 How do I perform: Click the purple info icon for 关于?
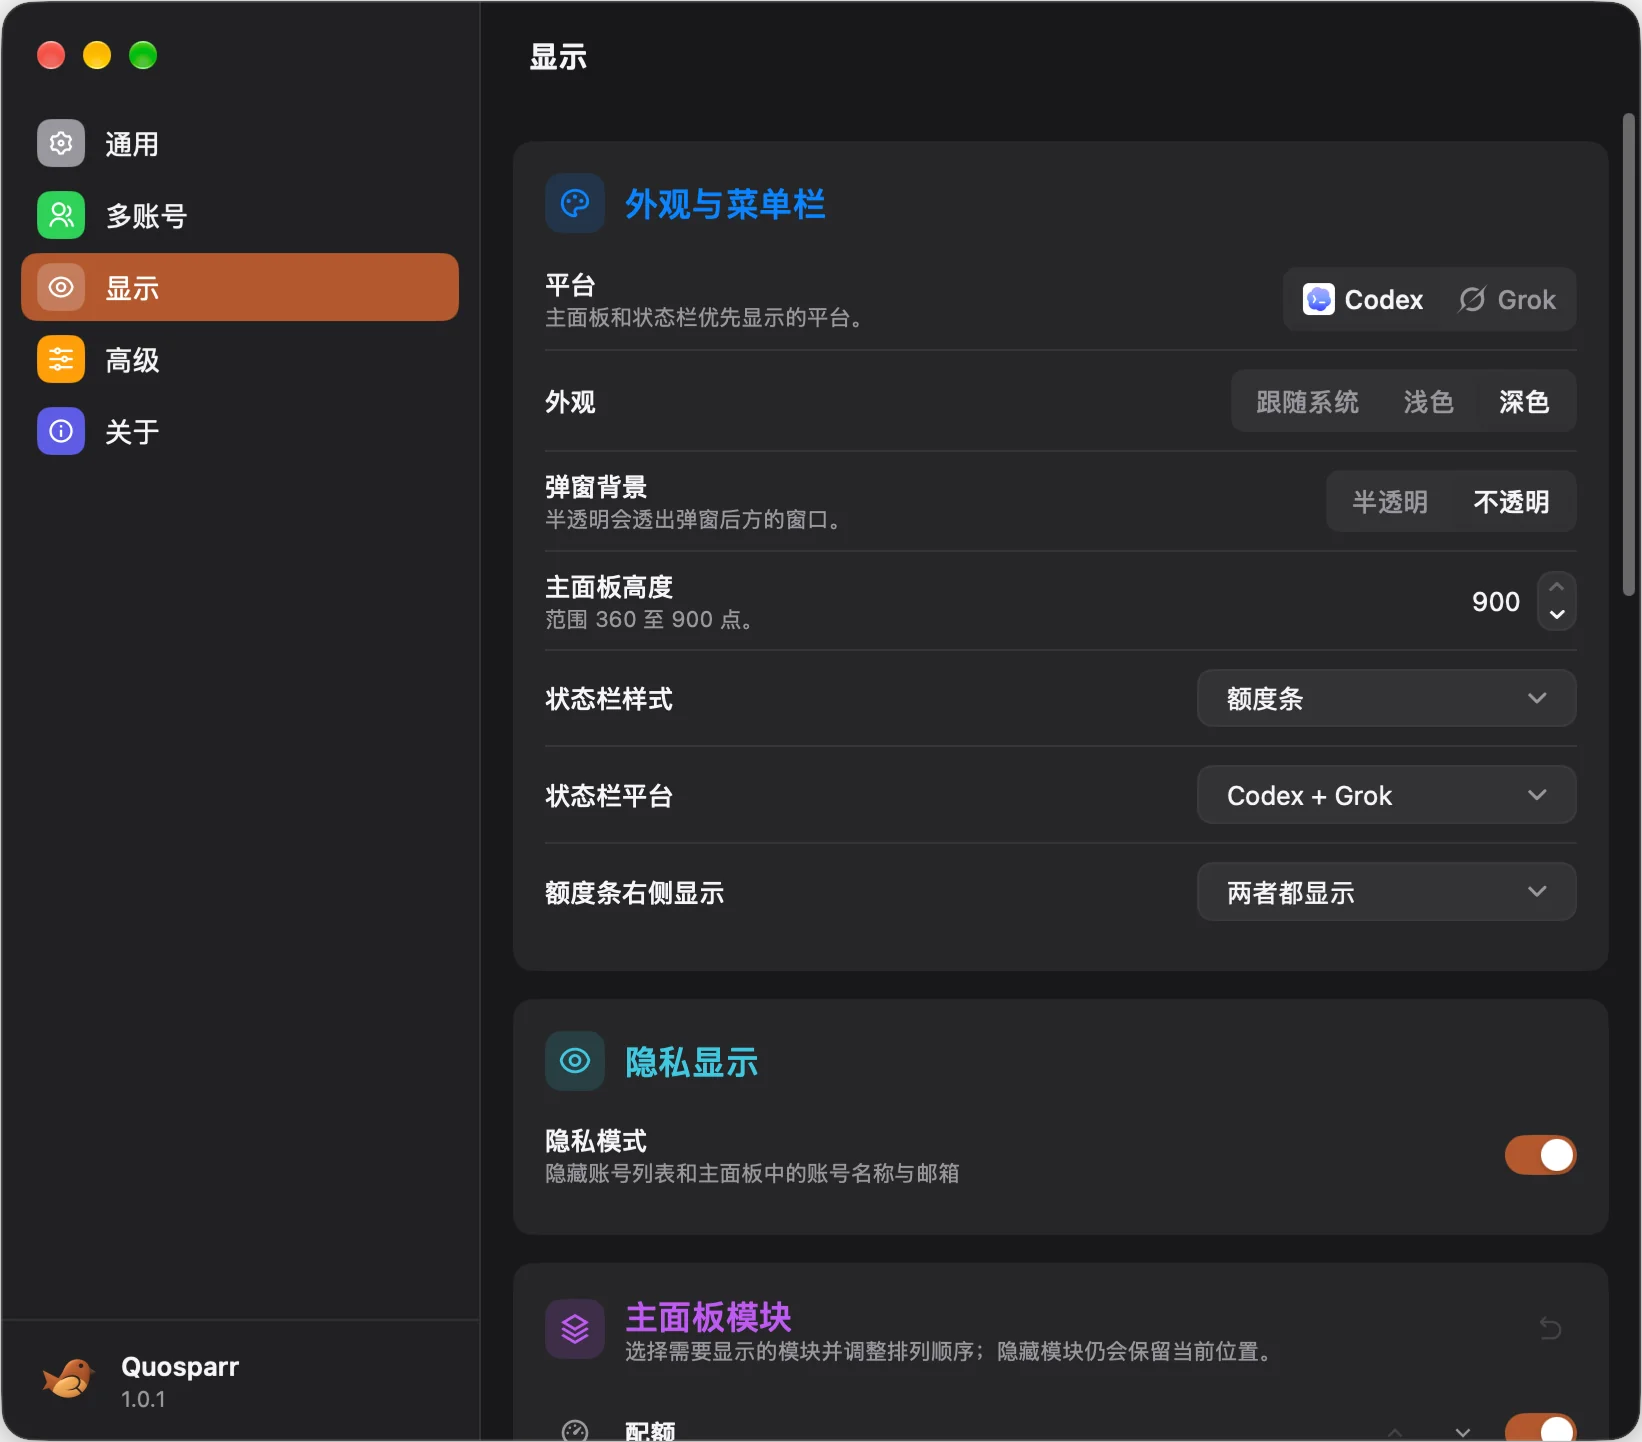tap(61, 431)
